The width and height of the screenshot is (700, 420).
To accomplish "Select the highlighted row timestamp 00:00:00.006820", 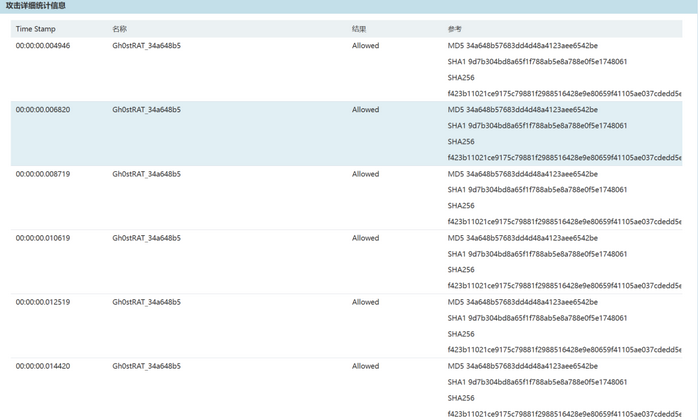I will 43,110.
